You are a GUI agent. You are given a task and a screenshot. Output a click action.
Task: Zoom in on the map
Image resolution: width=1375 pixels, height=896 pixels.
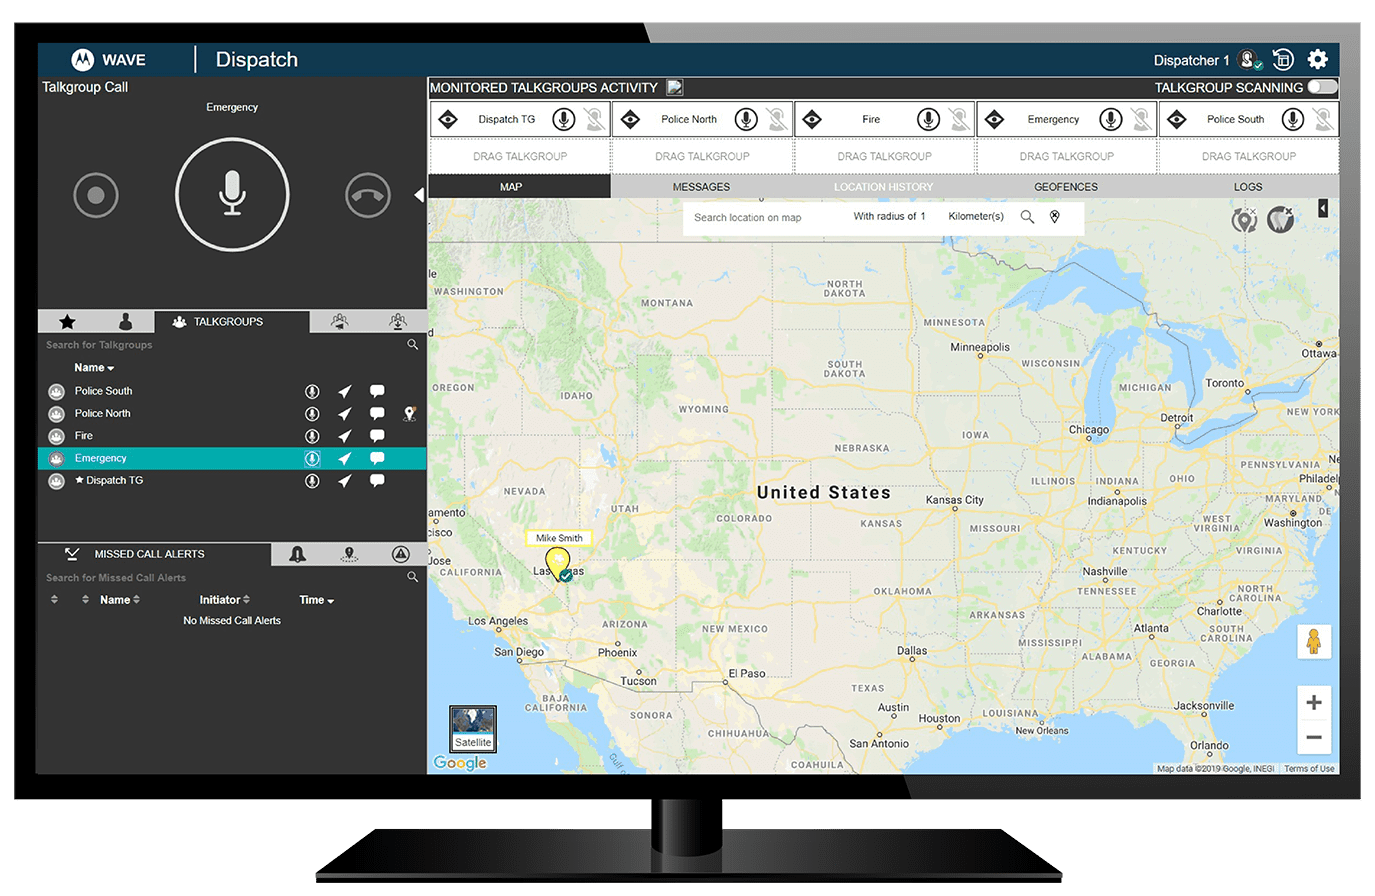[x=1313, y=702]
